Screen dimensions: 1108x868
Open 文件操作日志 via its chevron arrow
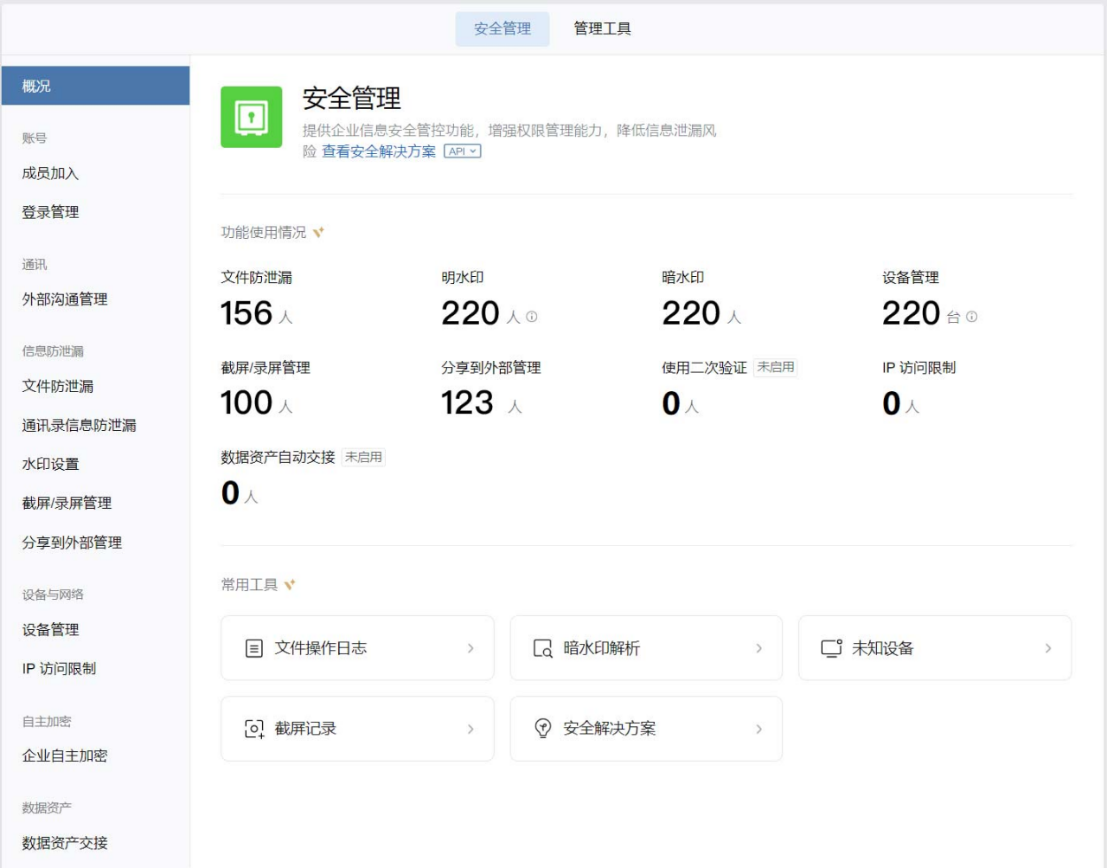tap(470, 648)
